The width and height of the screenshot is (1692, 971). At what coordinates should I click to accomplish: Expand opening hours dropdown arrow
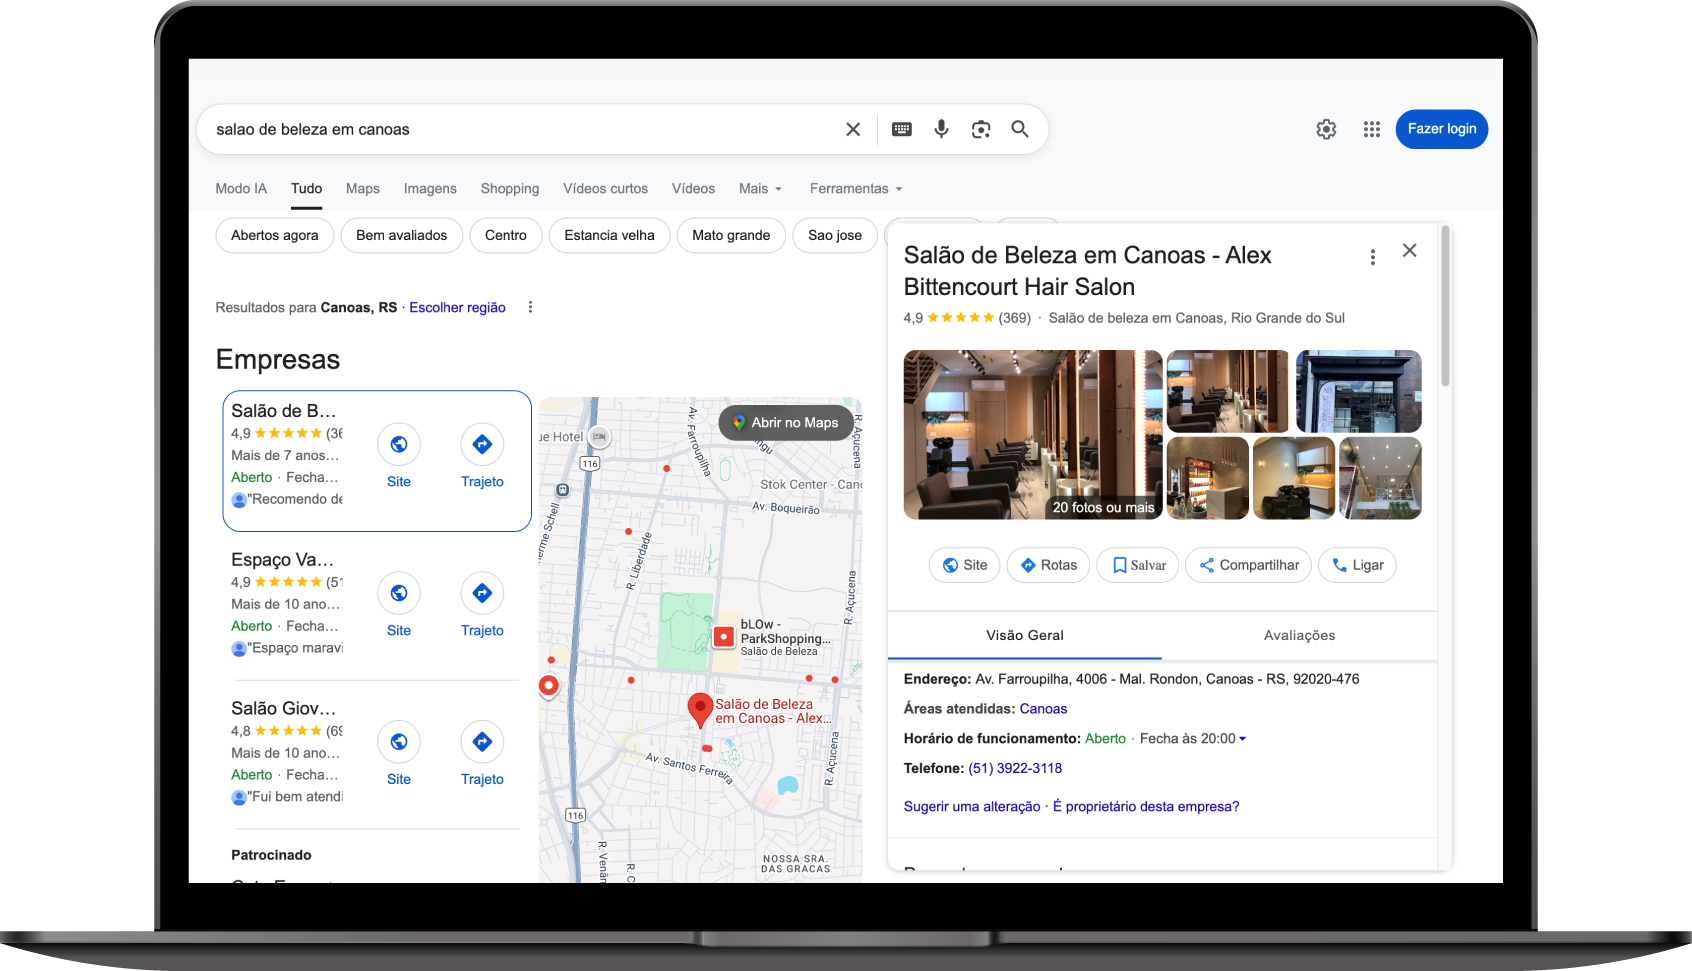[x=1242, y=739]
